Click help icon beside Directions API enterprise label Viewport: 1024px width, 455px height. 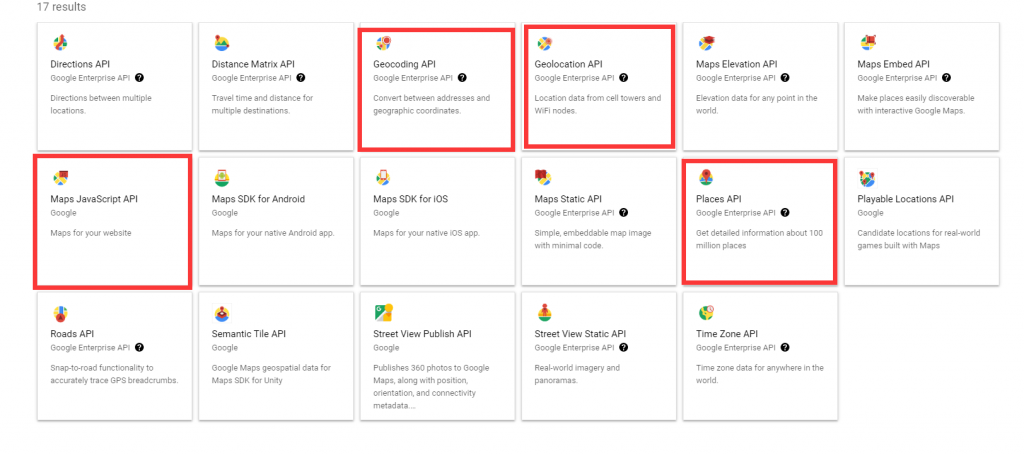click(x=139, y=78)
